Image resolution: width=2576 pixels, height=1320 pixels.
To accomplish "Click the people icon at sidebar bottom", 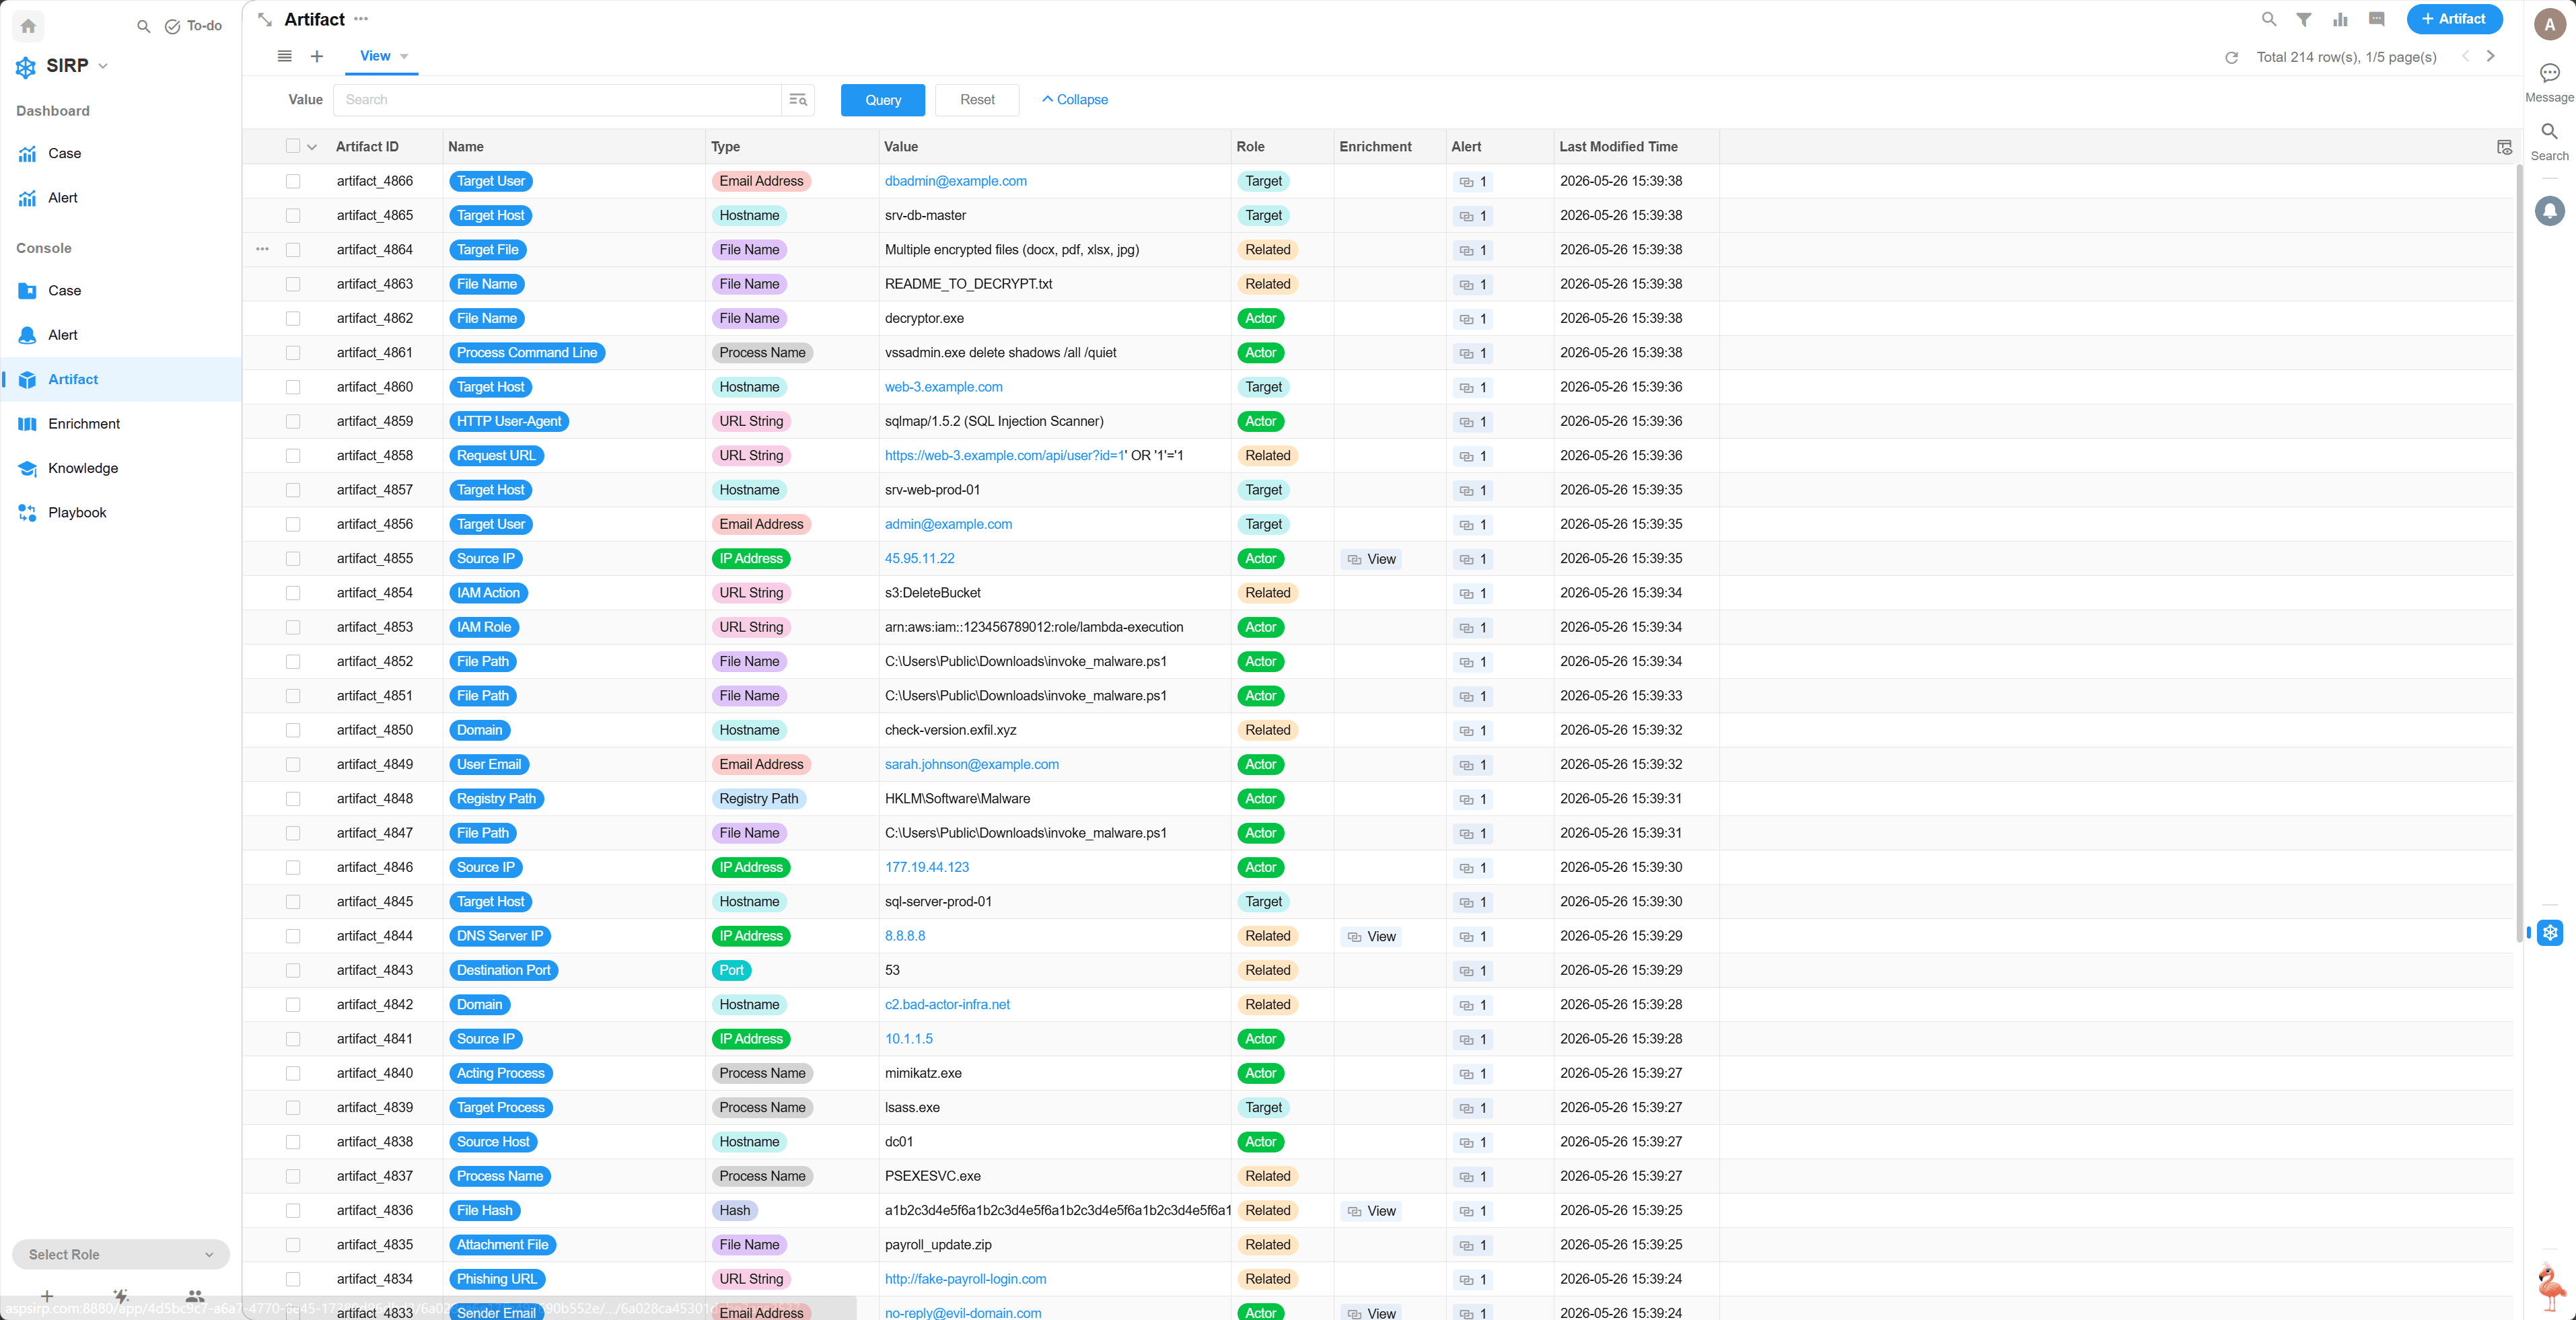I will click(x=194, y=1295).
